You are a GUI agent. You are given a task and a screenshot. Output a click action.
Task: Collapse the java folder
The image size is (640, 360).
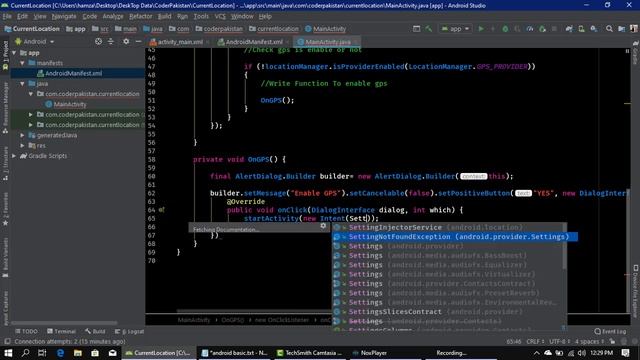tap(22, 83)
